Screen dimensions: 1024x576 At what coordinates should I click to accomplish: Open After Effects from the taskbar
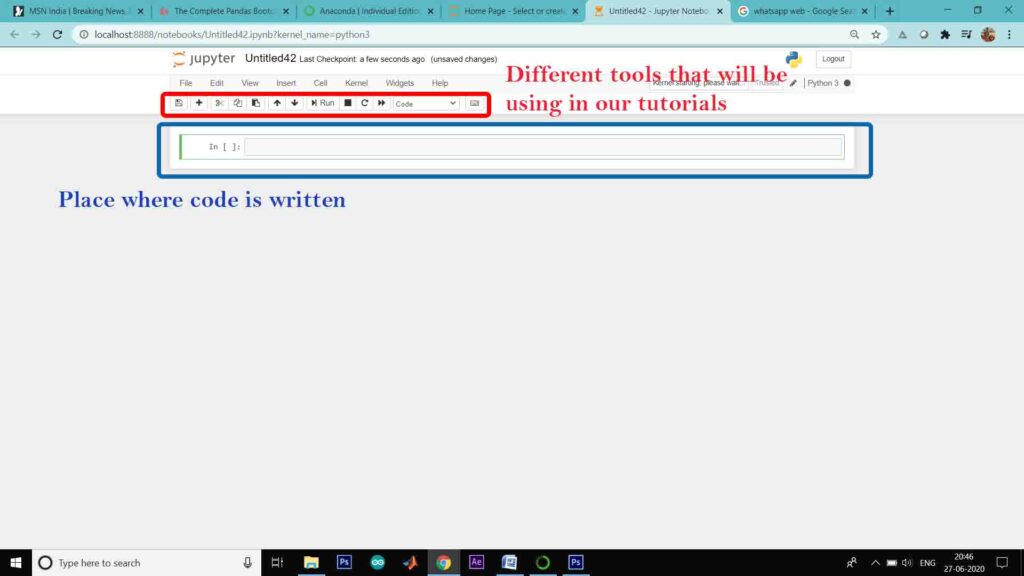point(476,562)
